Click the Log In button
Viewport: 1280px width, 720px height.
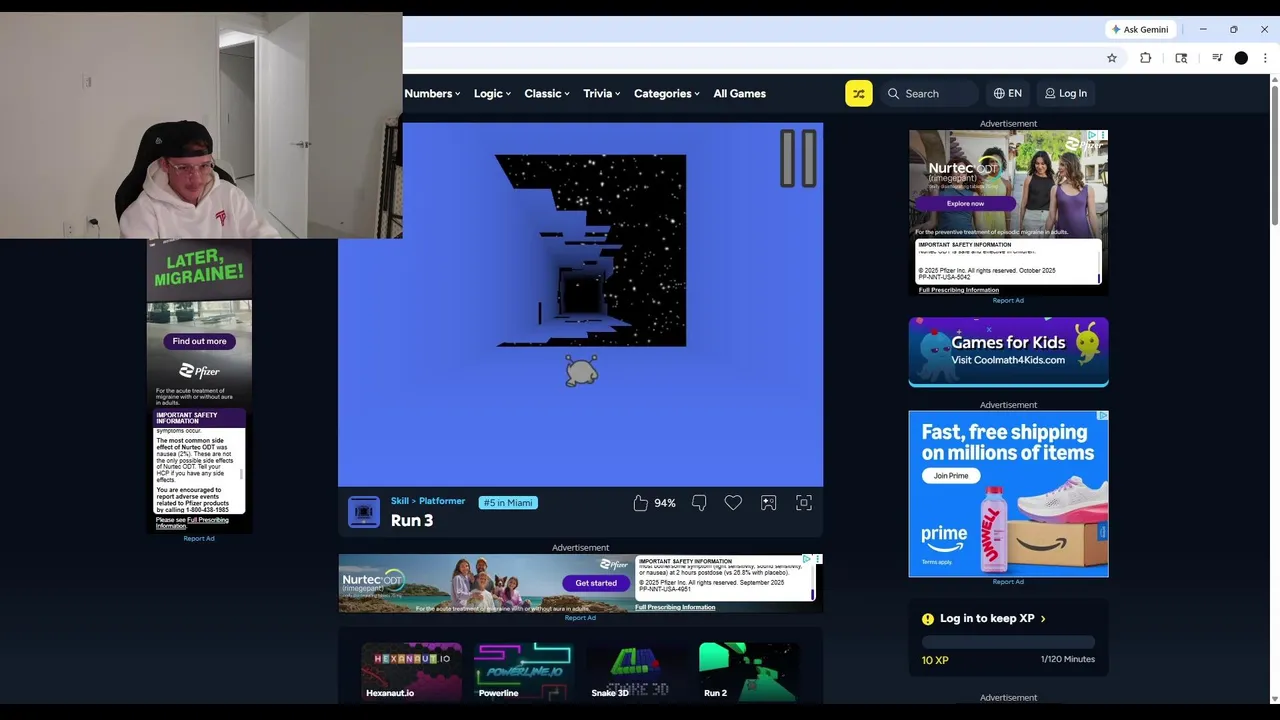(x=1066, y=93)
